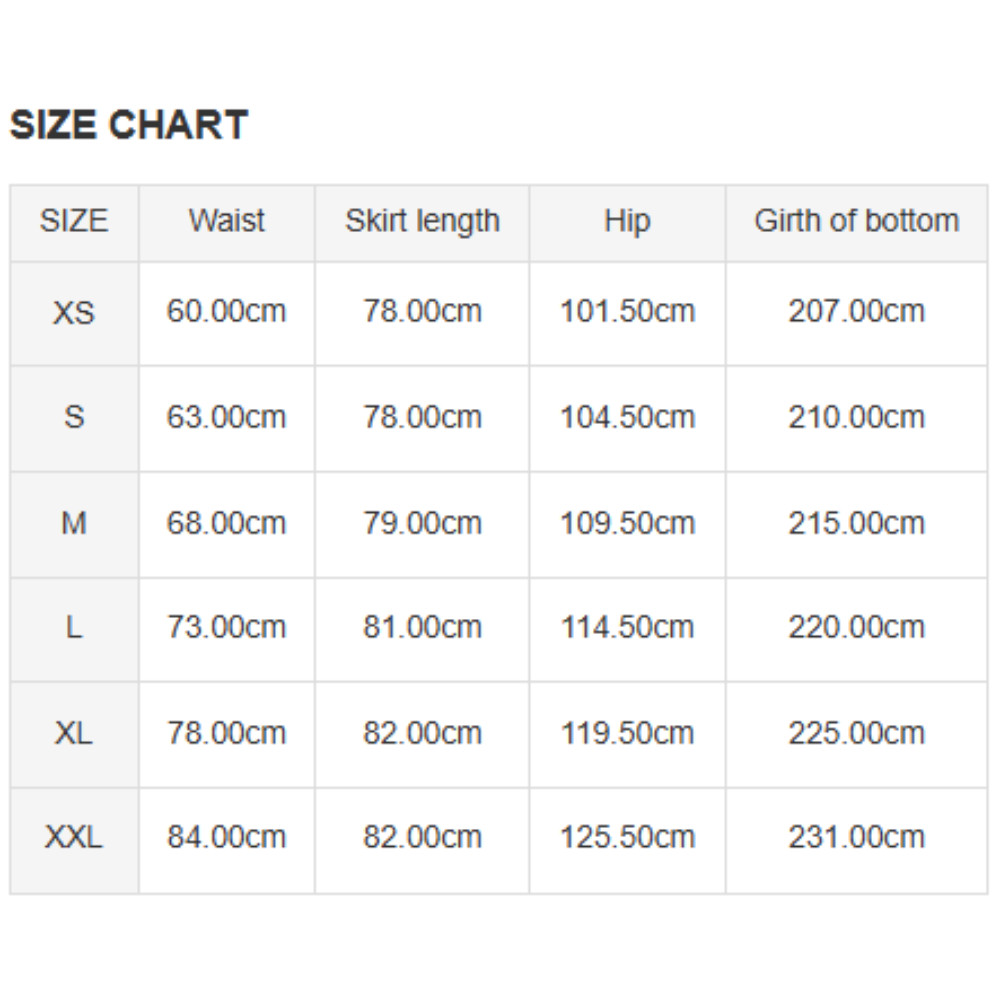Image resolution: width=1000 pixels, height=1000 pixels.
Task: Select the M size row label
Action: [x=74, y=523]
